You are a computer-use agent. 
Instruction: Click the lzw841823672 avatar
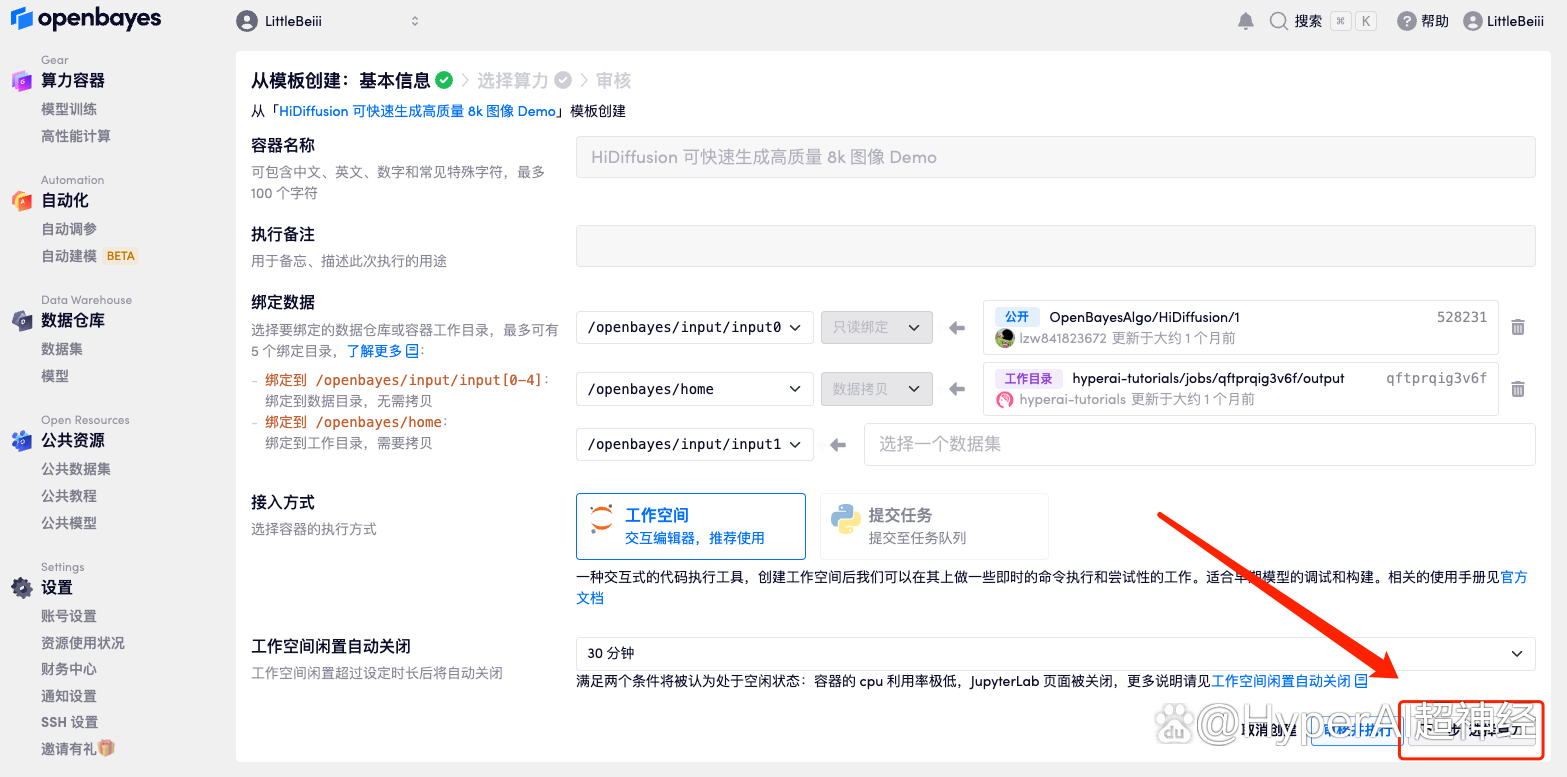click(x=1005, y=338)
